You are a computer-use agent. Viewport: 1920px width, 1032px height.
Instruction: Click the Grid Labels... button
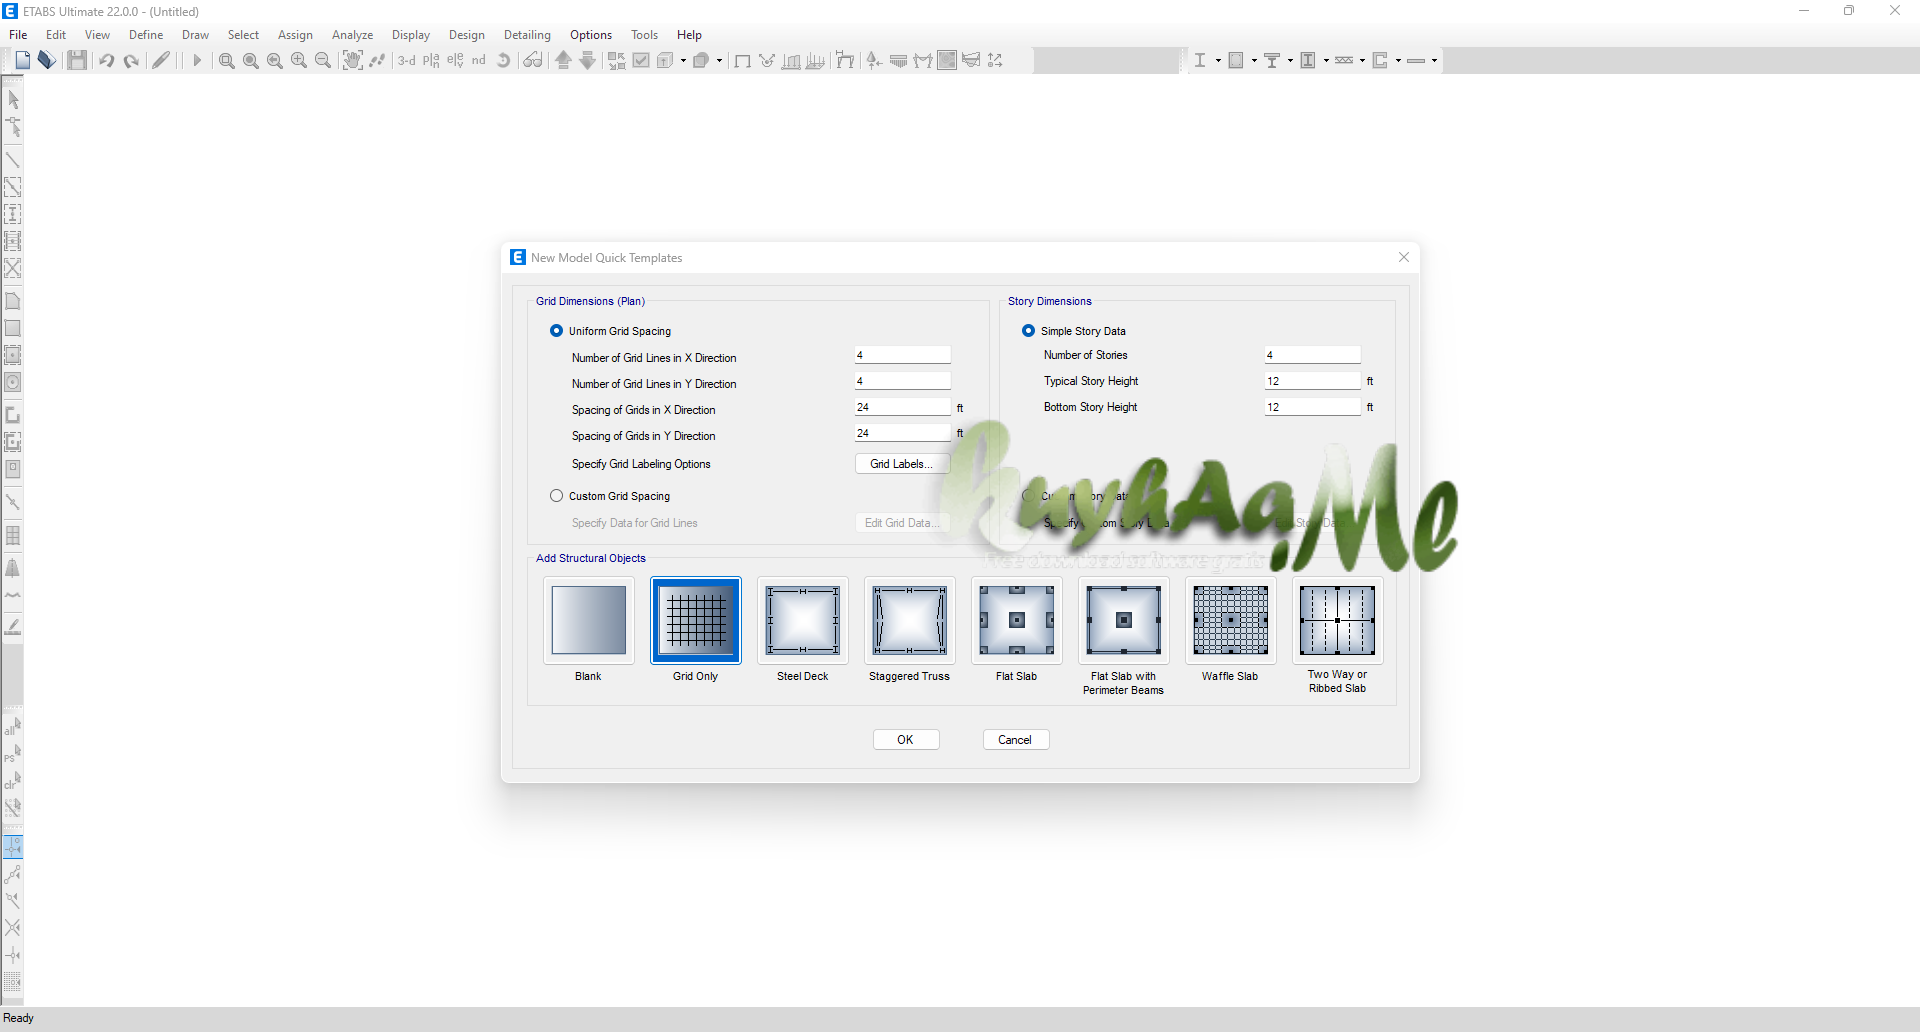tap(902, 464)
